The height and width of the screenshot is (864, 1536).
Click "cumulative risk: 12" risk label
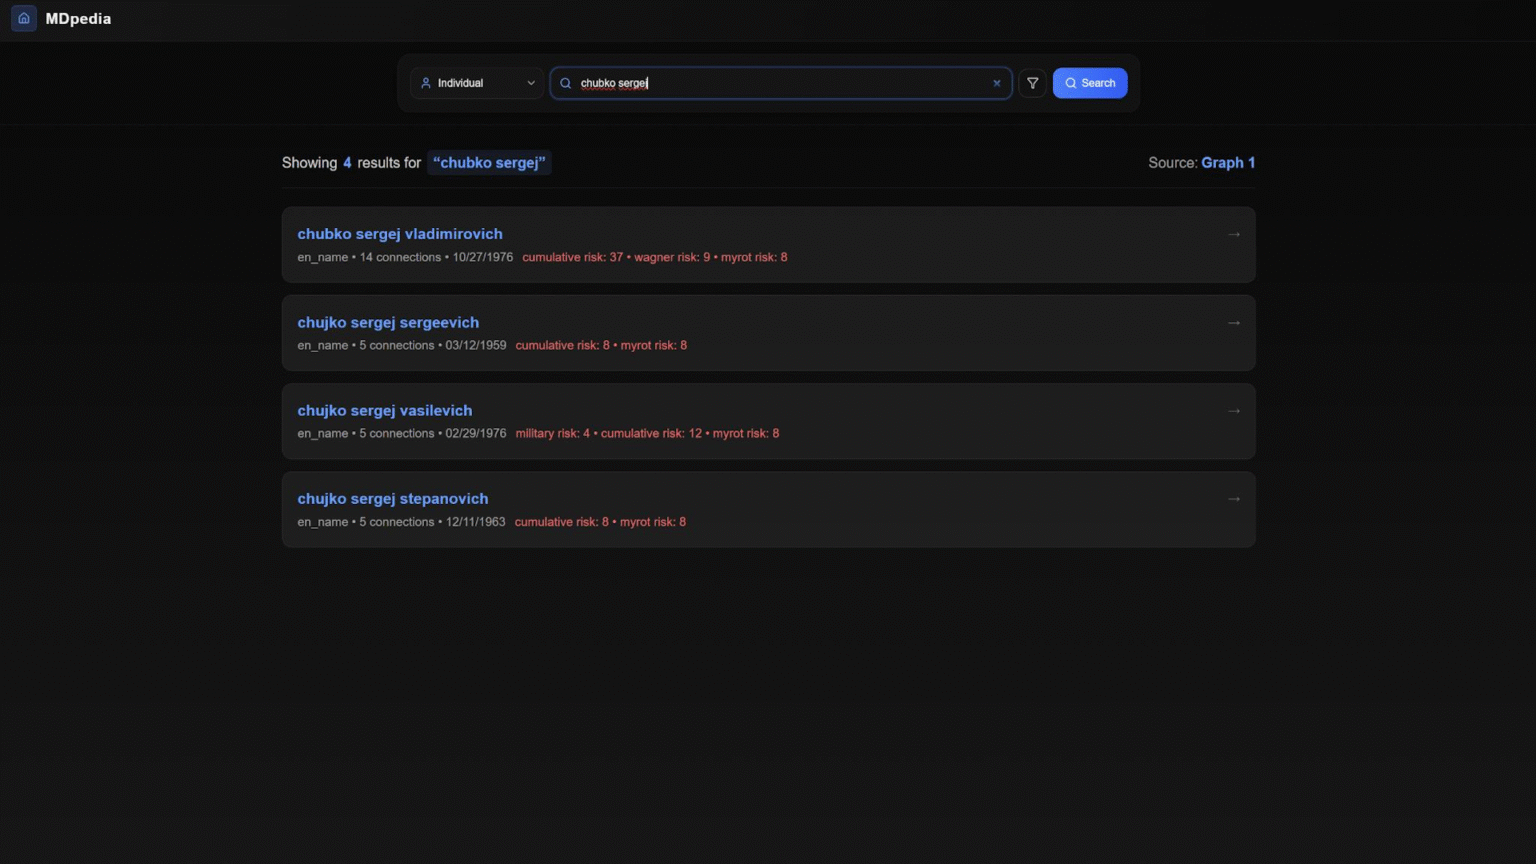point(651,433)
